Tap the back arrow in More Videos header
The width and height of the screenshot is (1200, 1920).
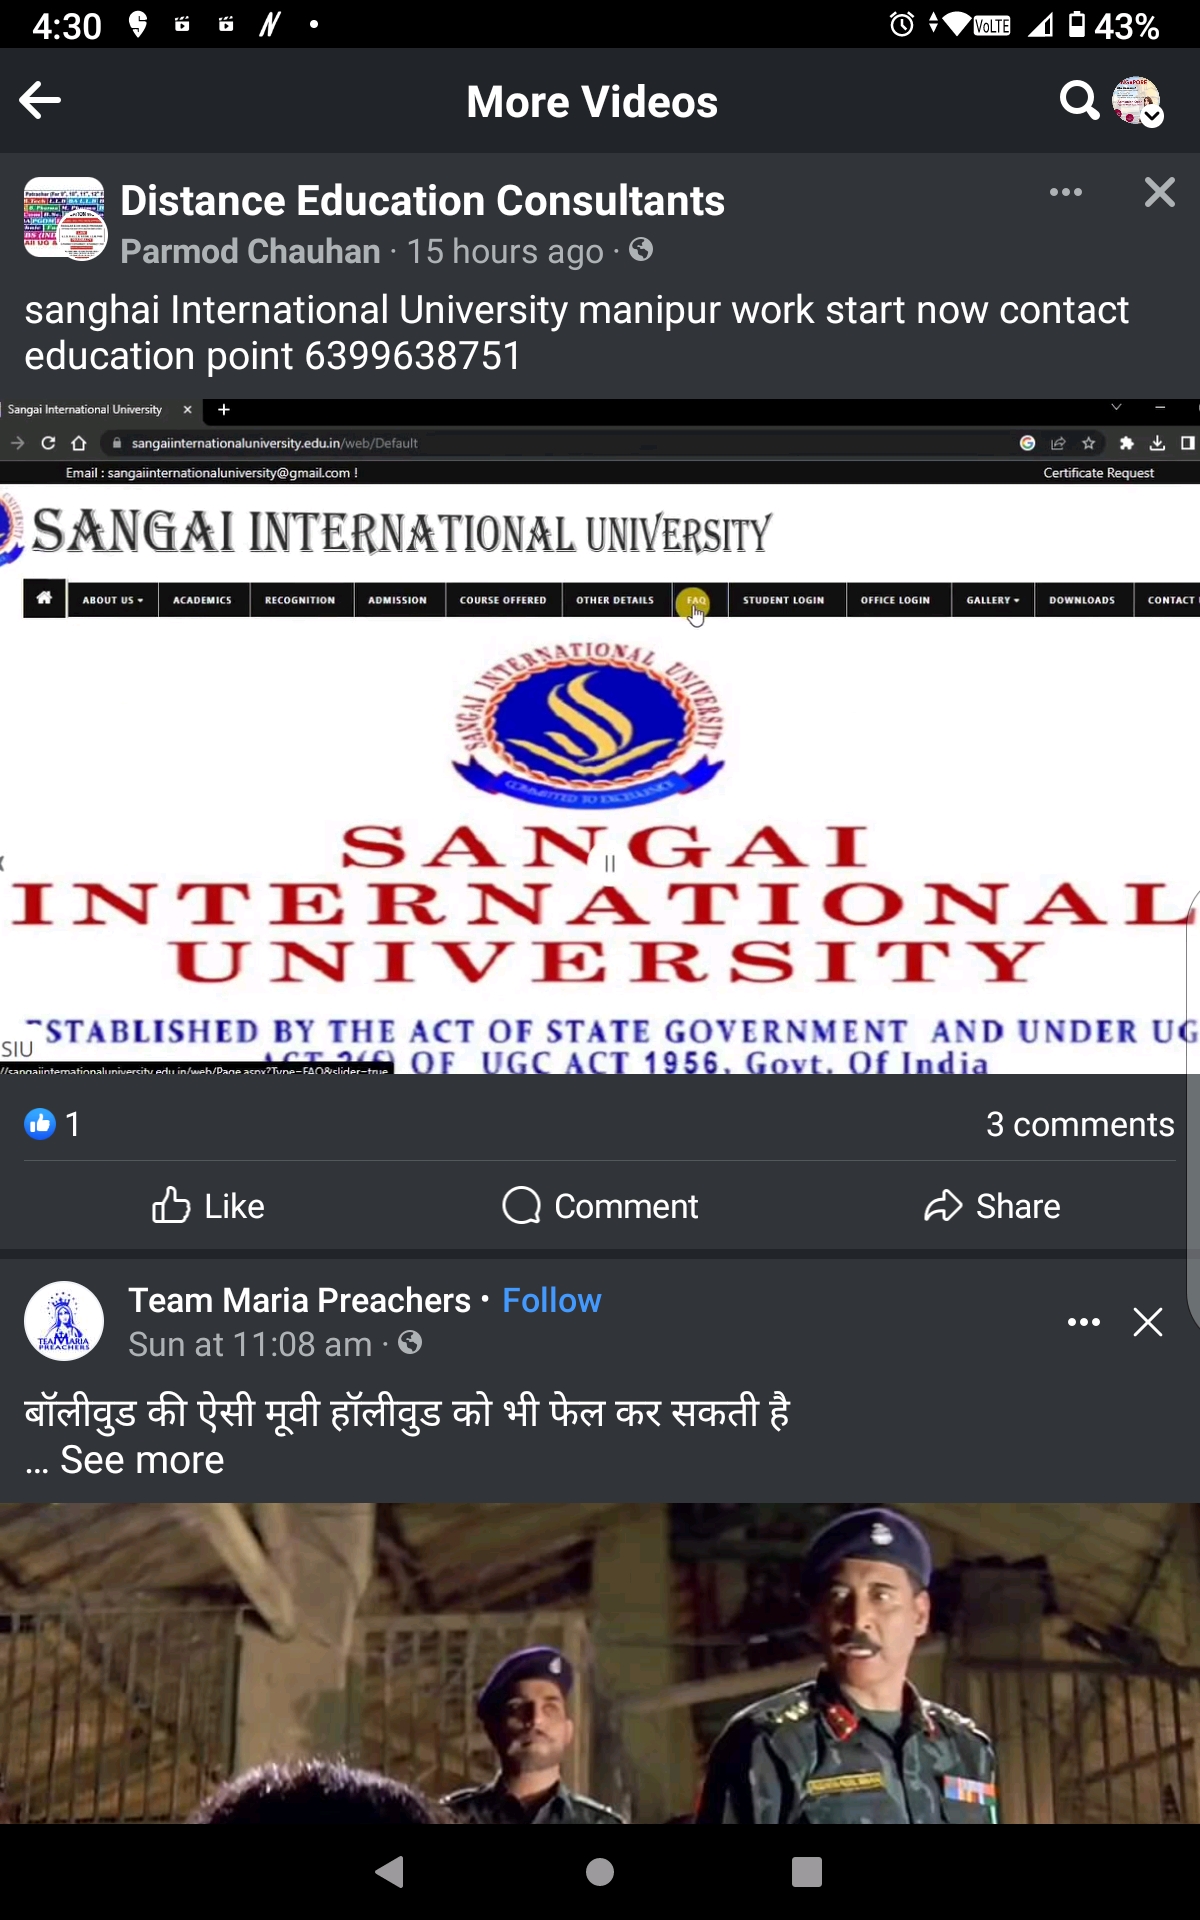[40, 100]
